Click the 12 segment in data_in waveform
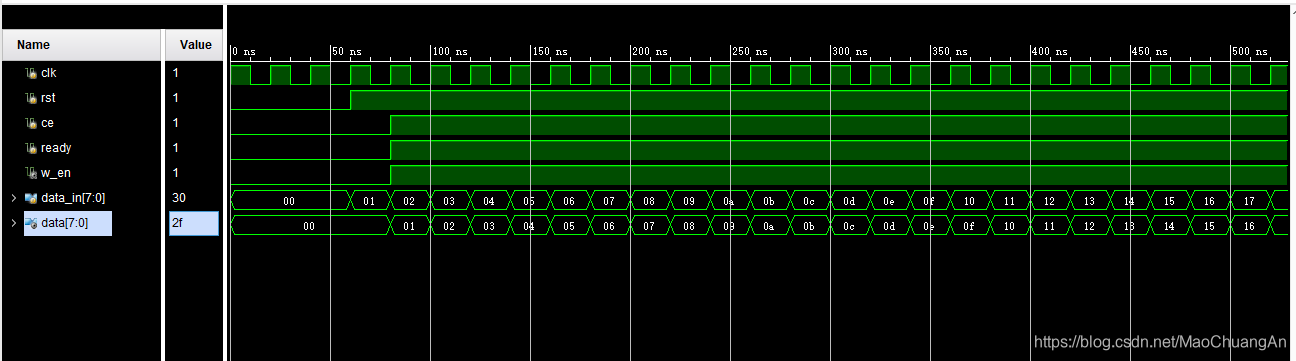 (1049, 201)
